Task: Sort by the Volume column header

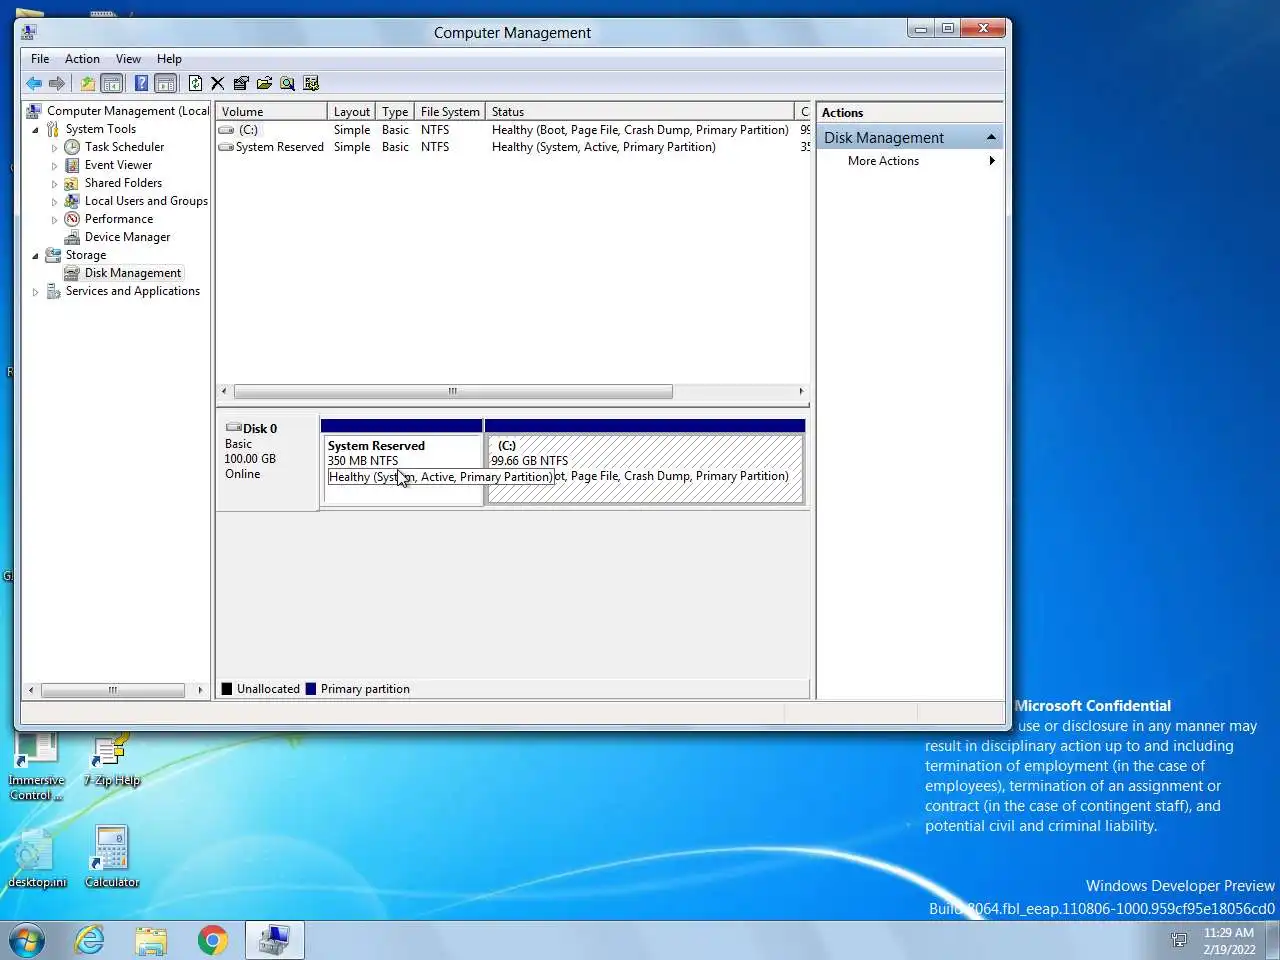Action: 272,112
